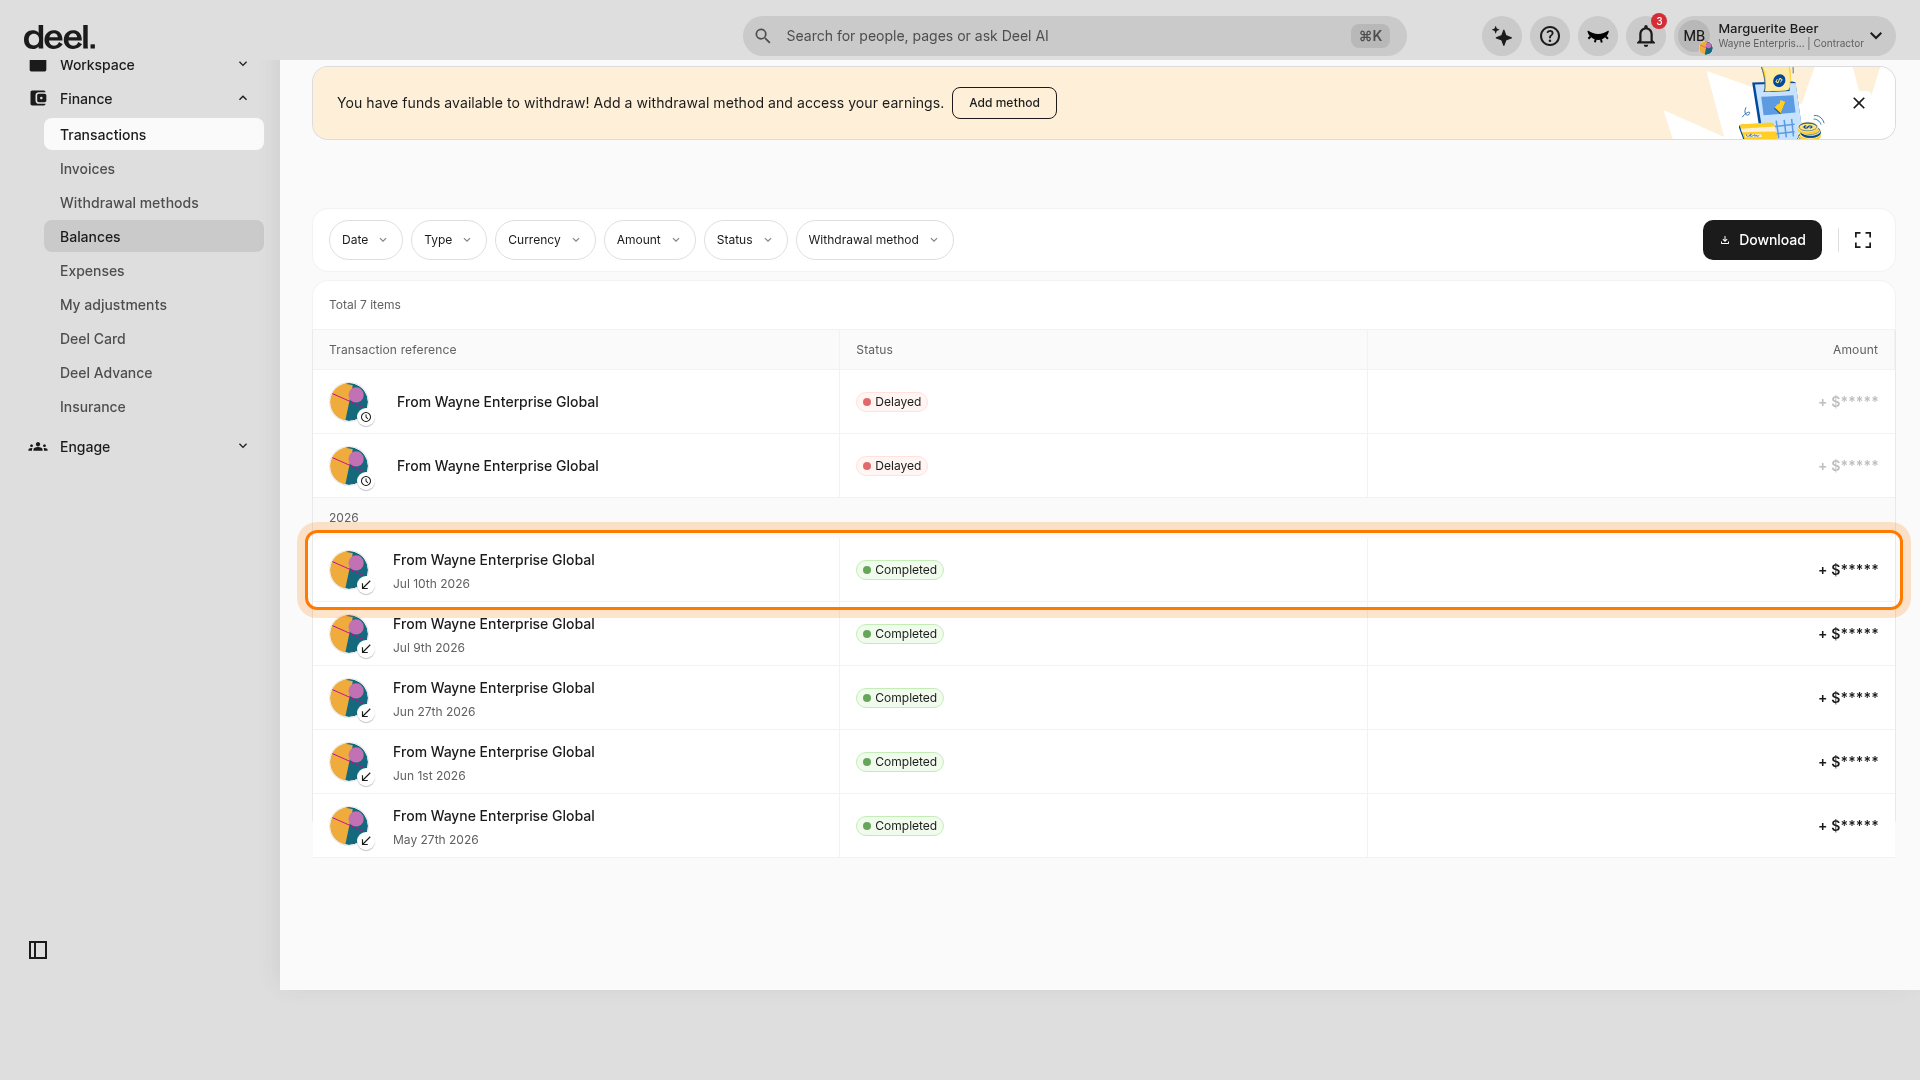Click the Completed badge for Jul 10th 2026
This screenshot has width=1920, height=1080.
pos(900,570)
